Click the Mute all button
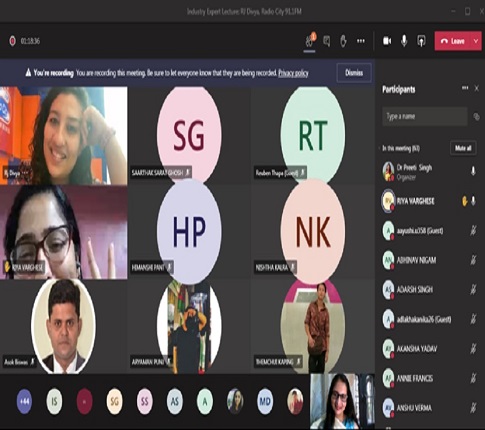The width and height of the screenshot is (485, 430). tap(463, 148)
